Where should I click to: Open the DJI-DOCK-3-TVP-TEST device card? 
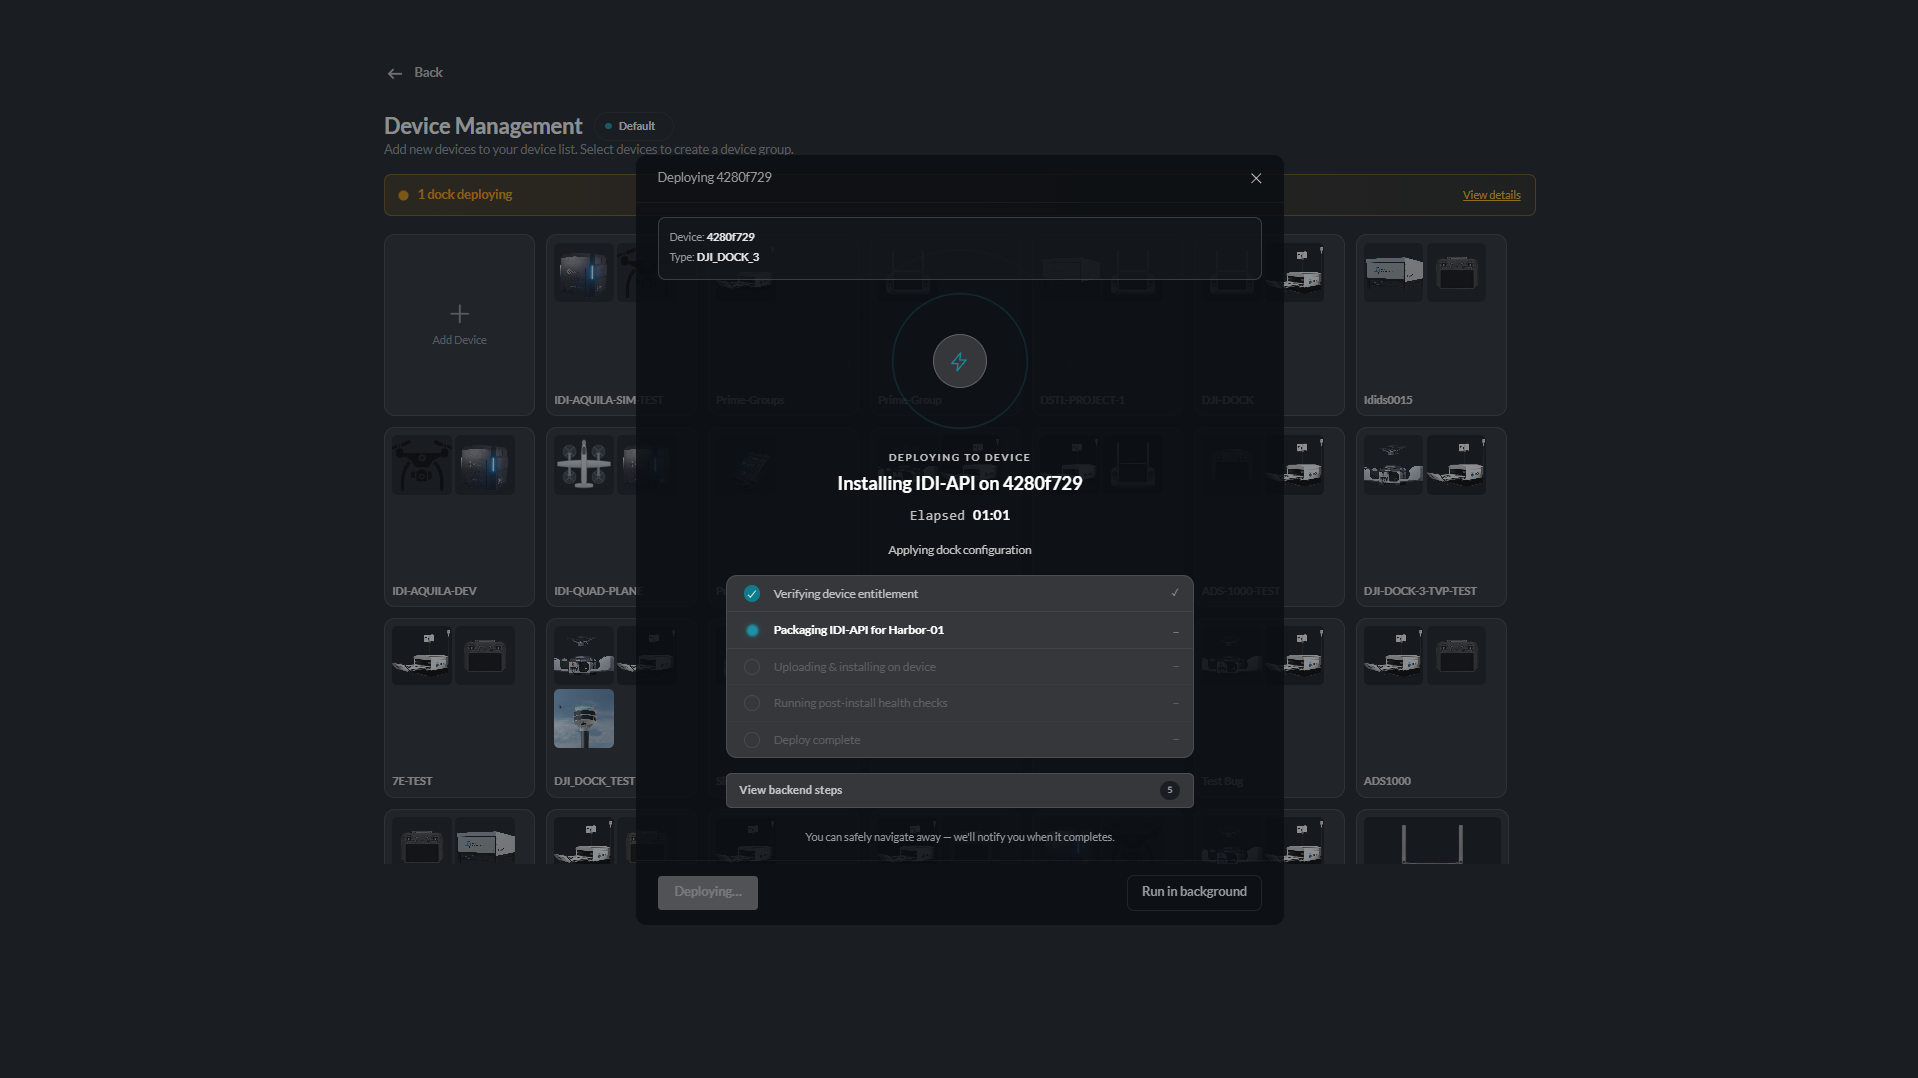coord(1431,517)
